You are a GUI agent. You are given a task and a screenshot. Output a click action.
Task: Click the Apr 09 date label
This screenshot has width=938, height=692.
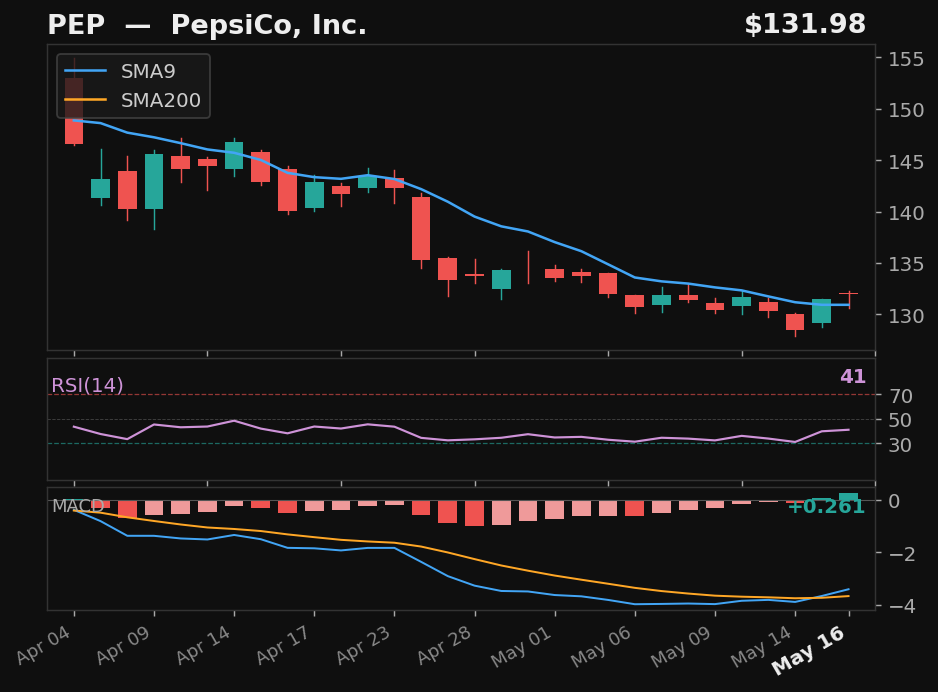(124, 645)
